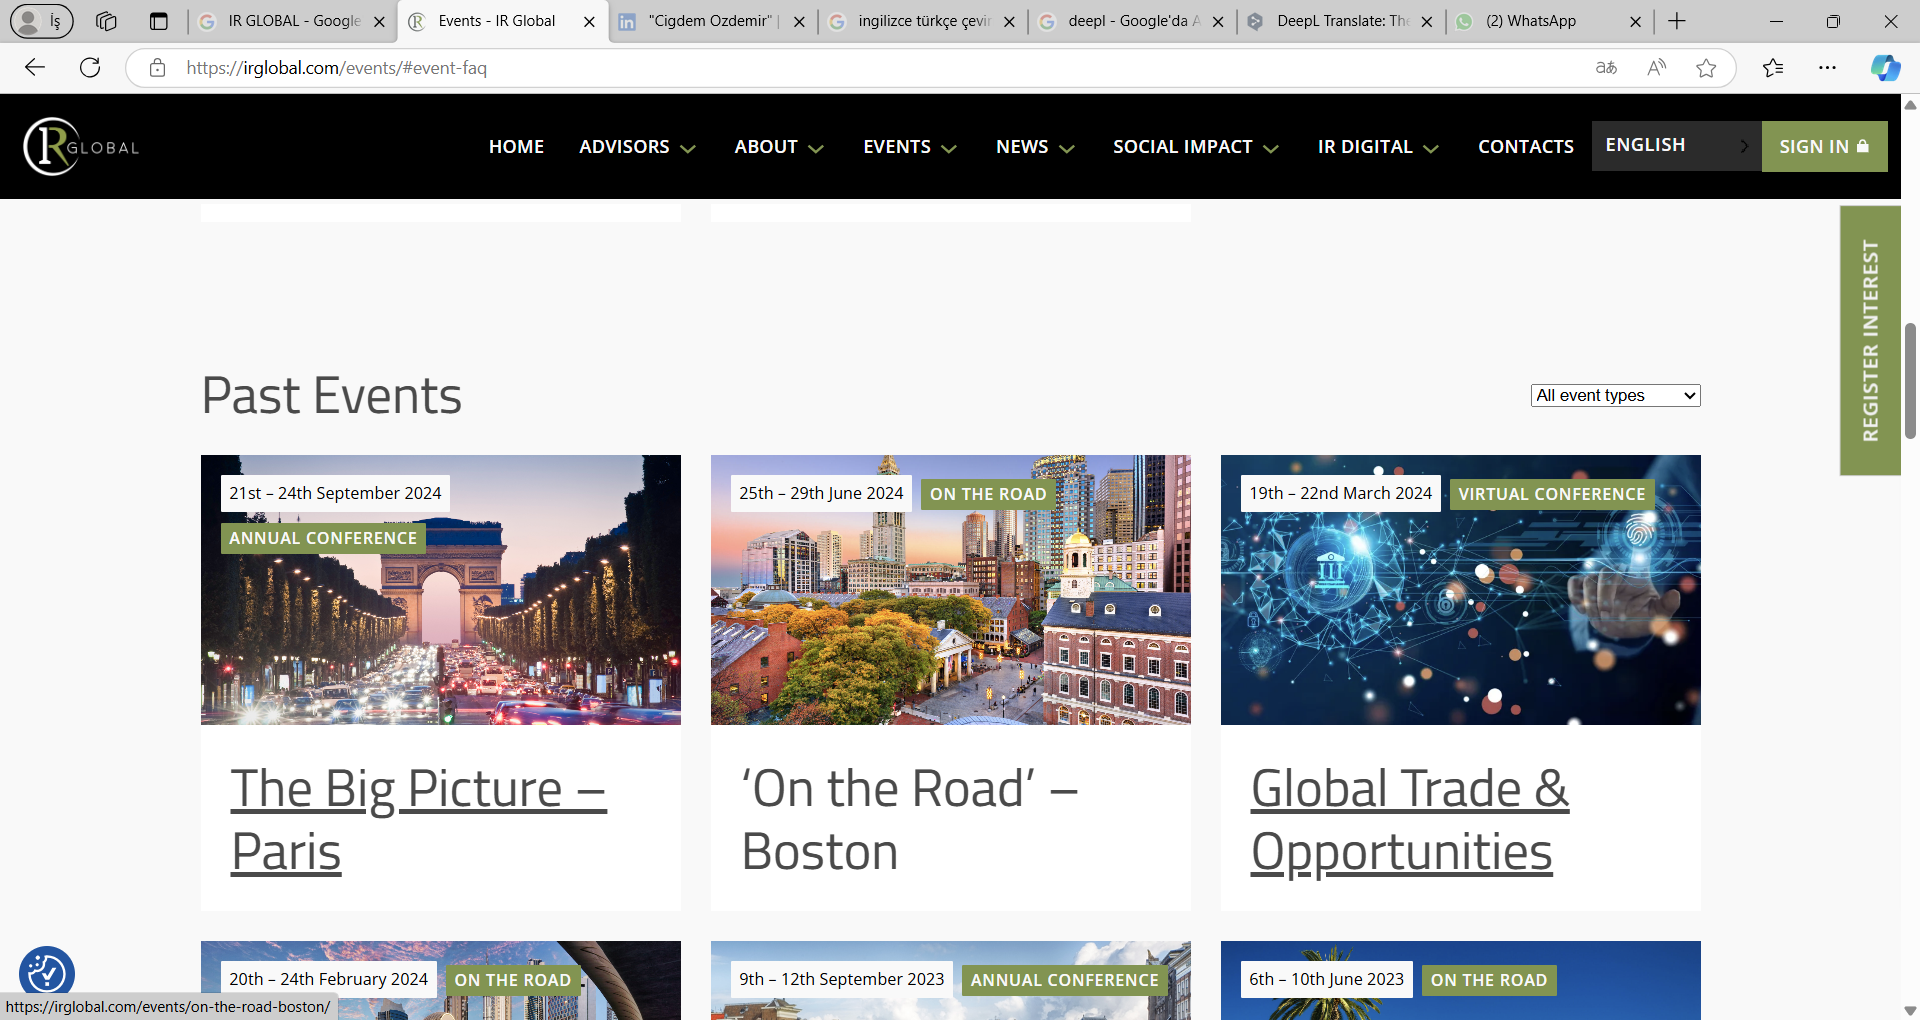Screen dimensions: 1920x1020
Task: Open the ENGLISH language selector
Action: click(1676, 146)
